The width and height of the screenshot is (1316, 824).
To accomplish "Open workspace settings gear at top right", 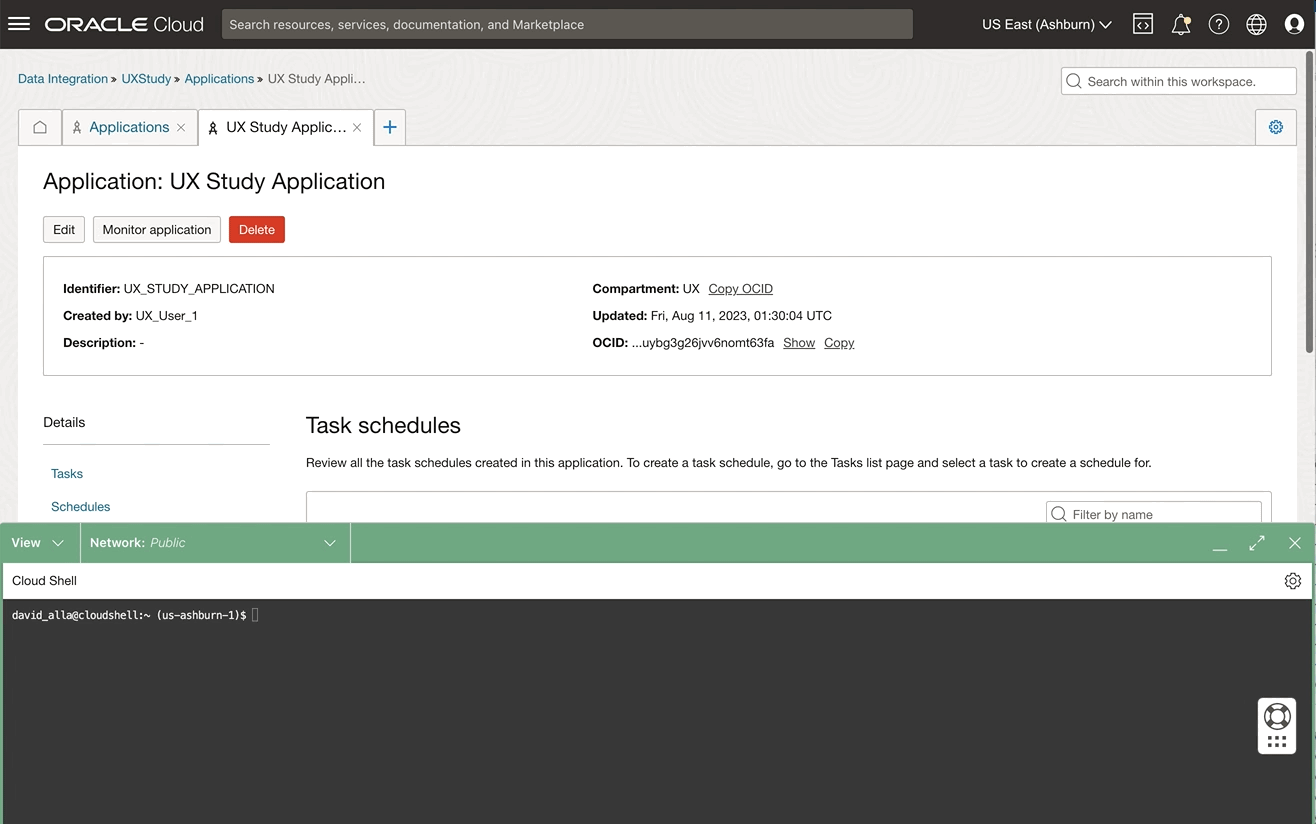I will (1276, 127).
